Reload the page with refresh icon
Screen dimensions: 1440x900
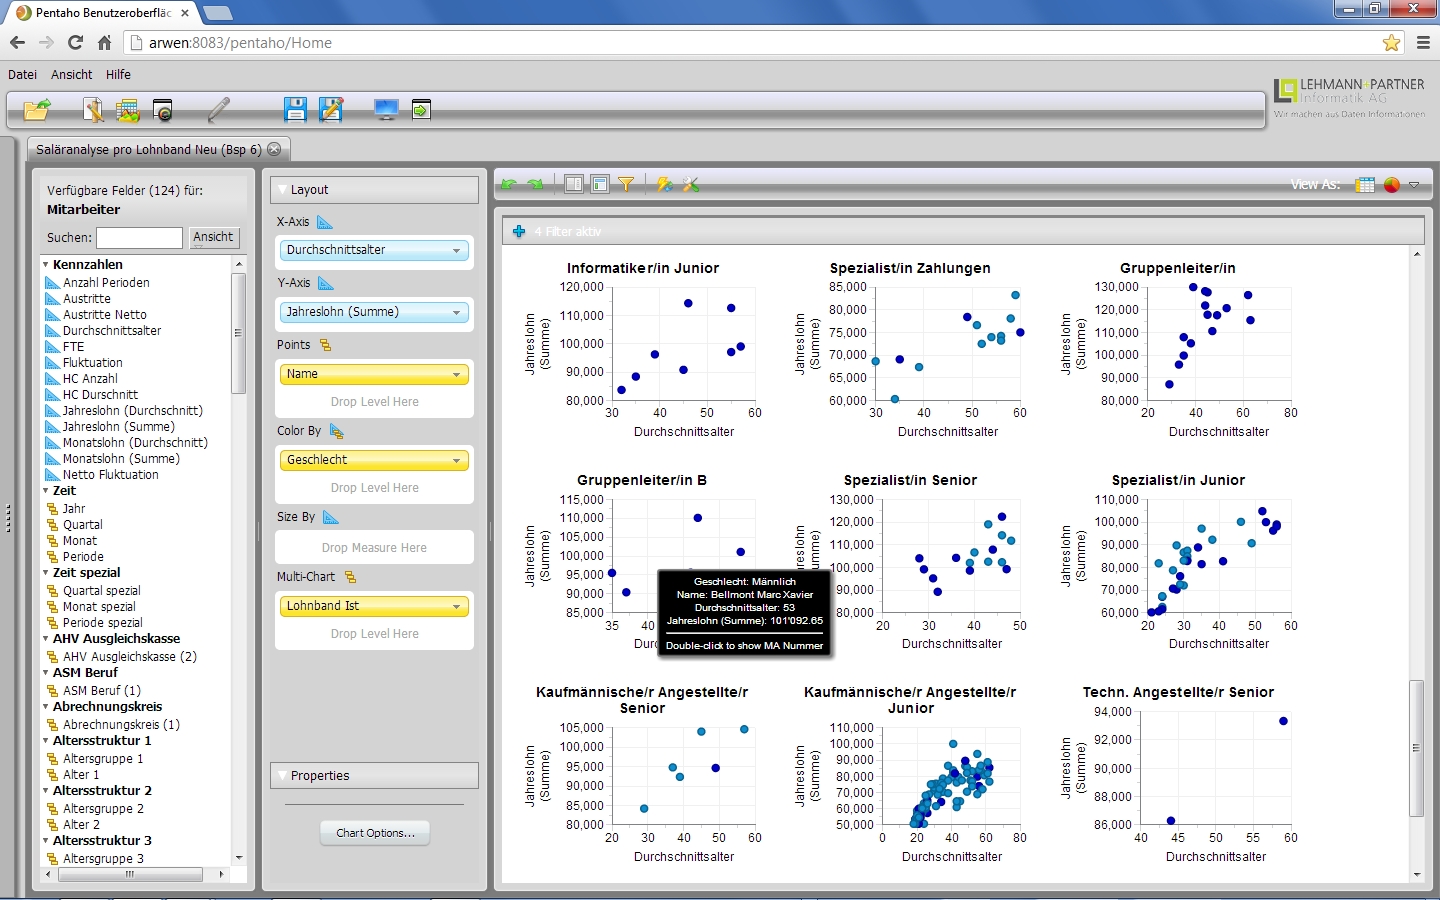pyautogui.click(x=75, y=42)
